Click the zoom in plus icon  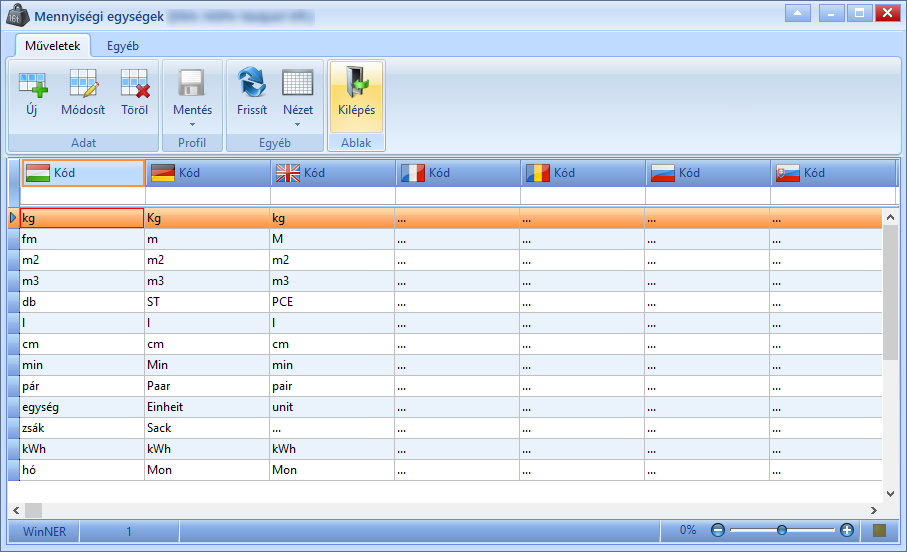click(x=847, y=530)
